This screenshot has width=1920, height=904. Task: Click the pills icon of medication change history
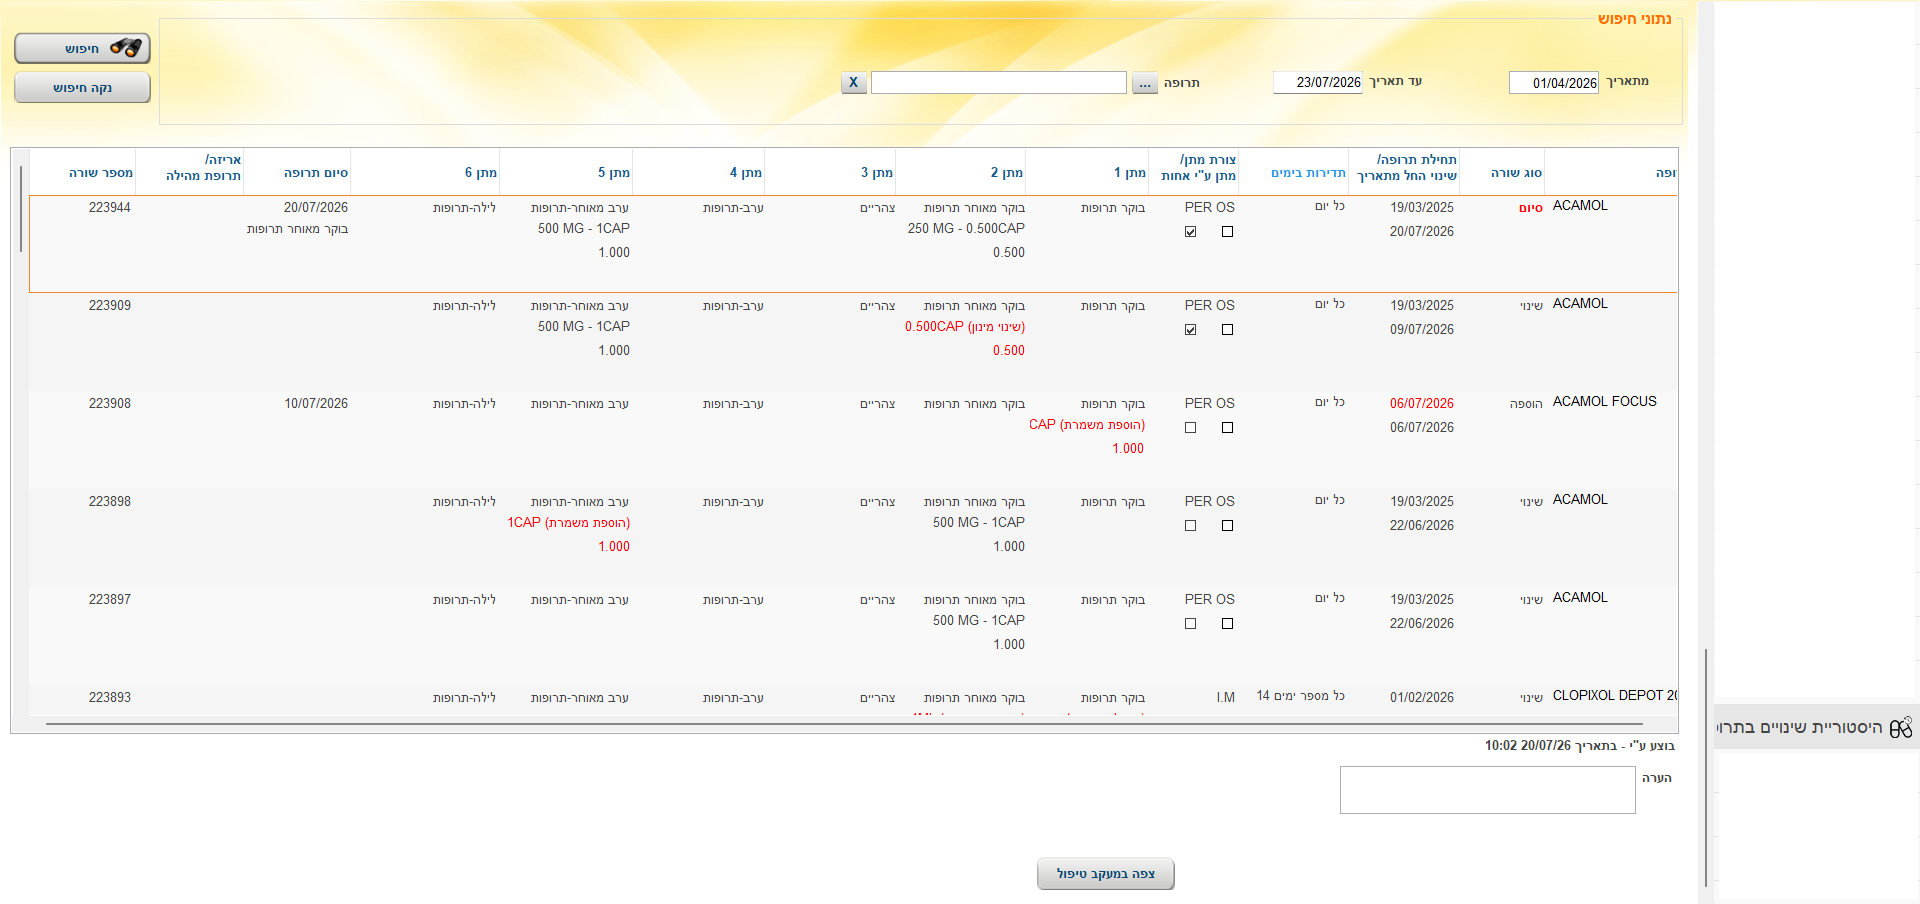pos(1900,727)
